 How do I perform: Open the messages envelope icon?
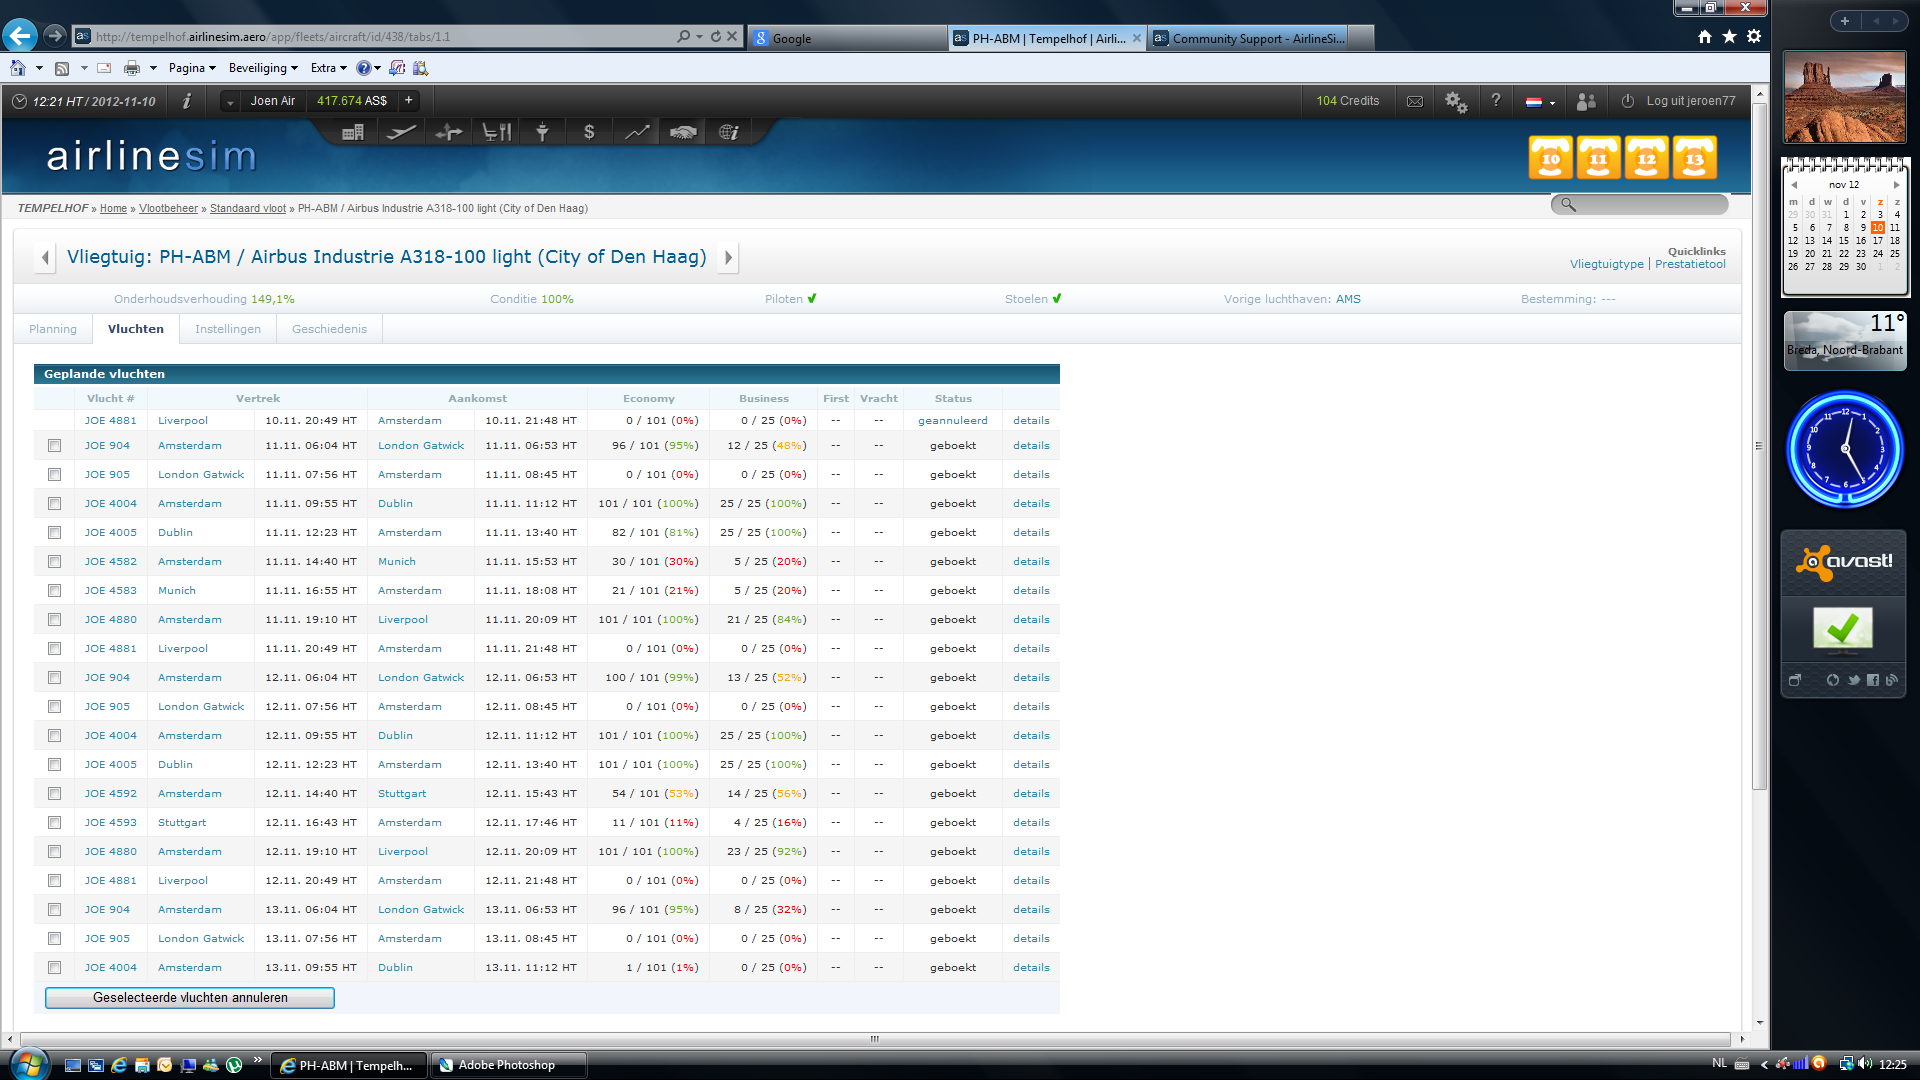coord(1415,101)
